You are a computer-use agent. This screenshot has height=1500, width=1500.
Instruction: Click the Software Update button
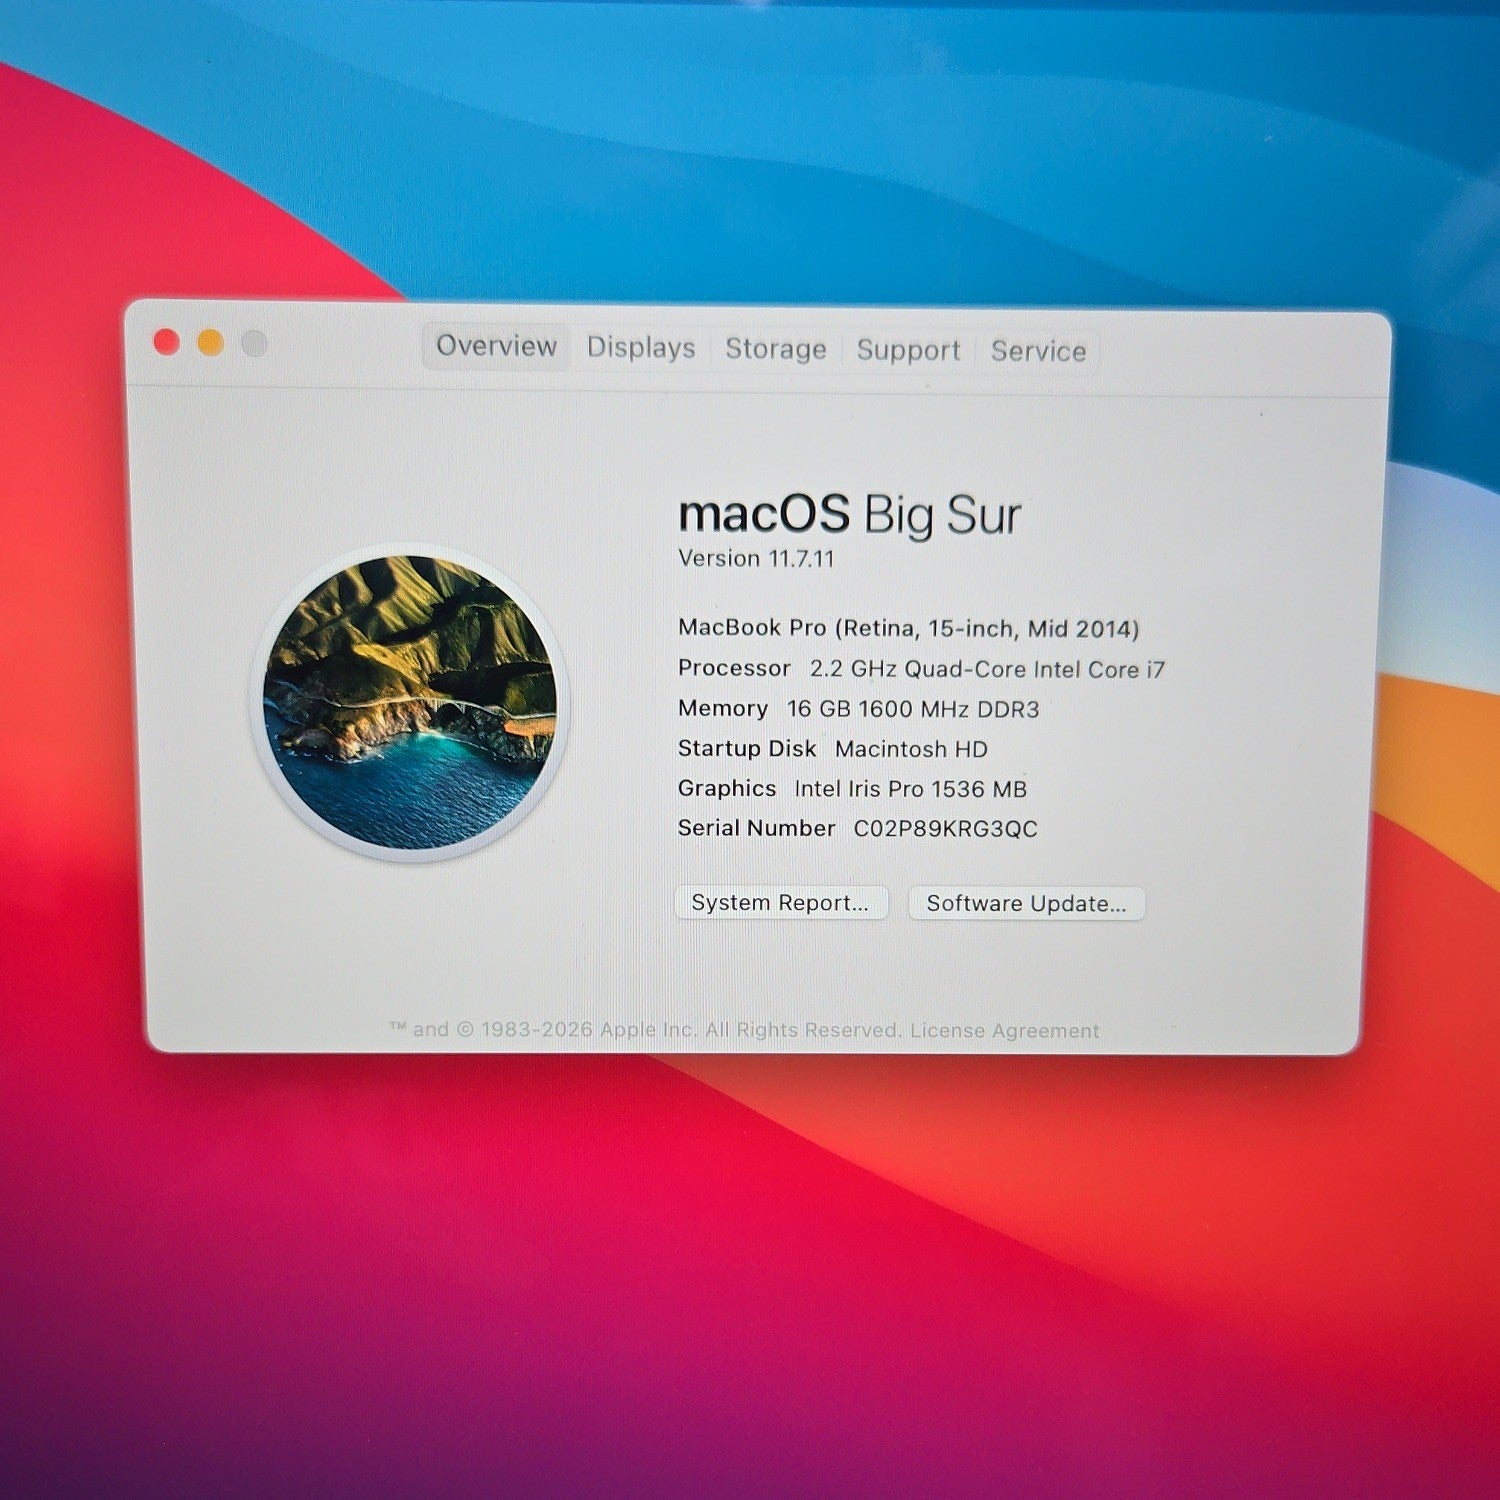(1026, 903)
